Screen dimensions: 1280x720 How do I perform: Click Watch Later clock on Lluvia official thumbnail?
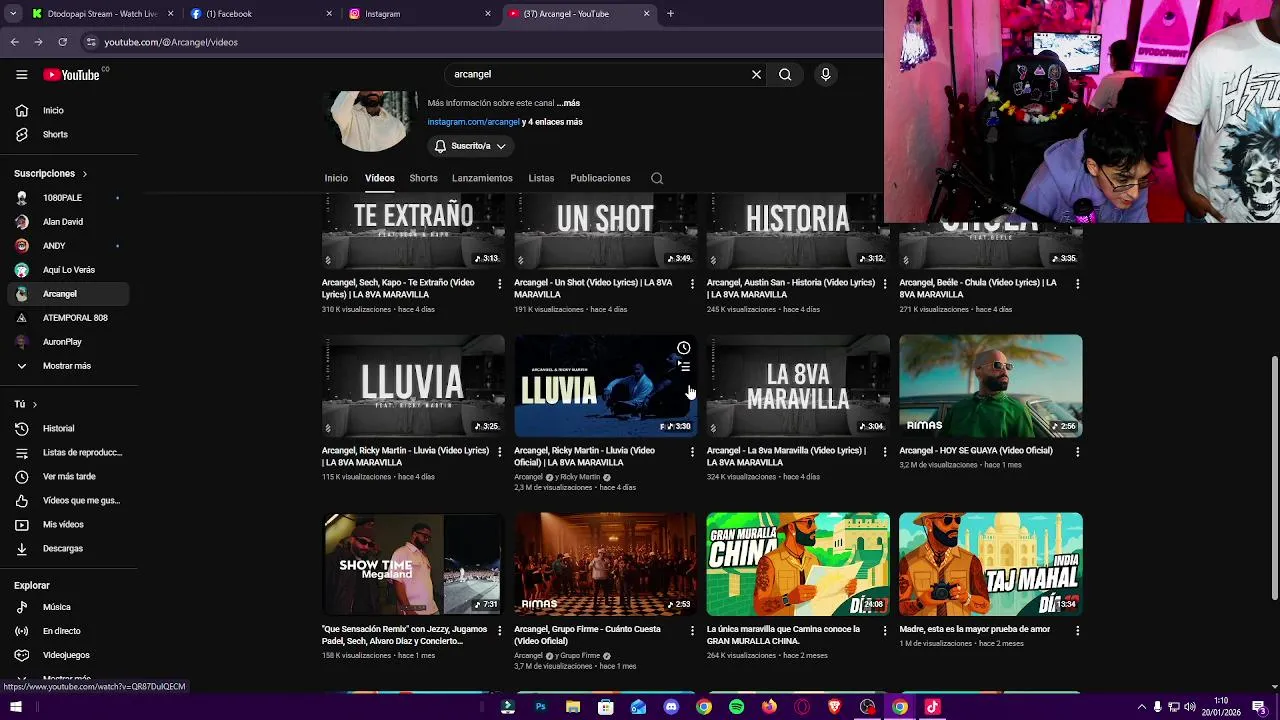[x=683, y=348]
